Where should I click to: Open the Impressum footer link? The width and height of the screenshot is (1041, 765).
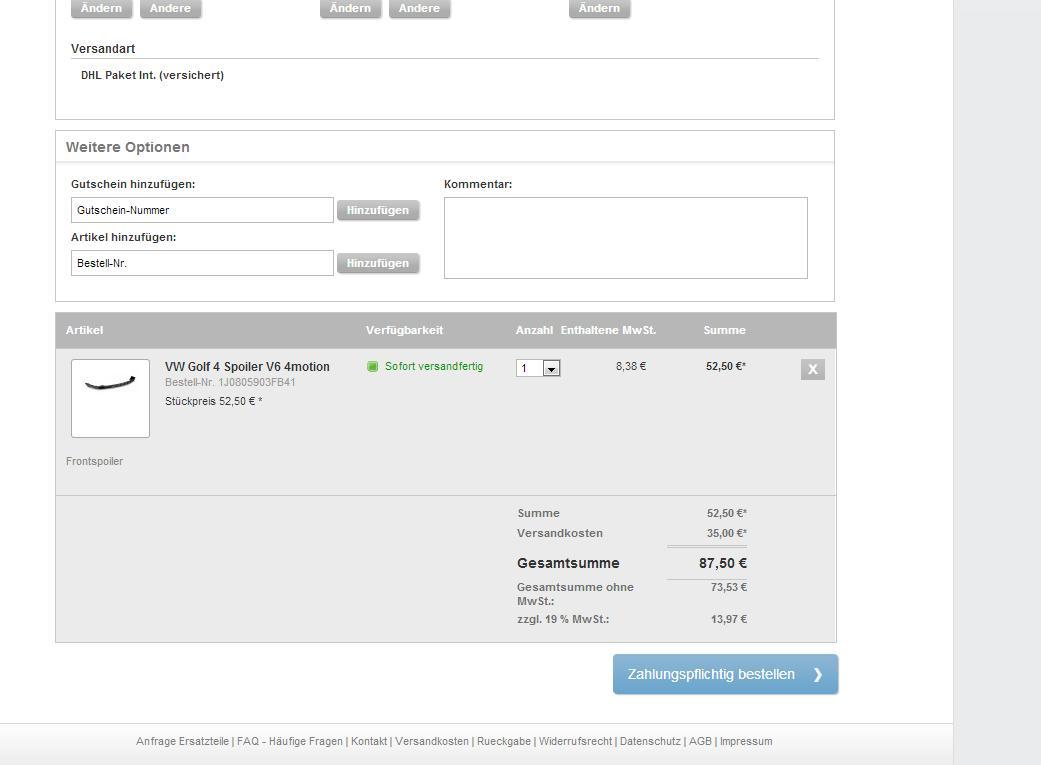[746, 741]
